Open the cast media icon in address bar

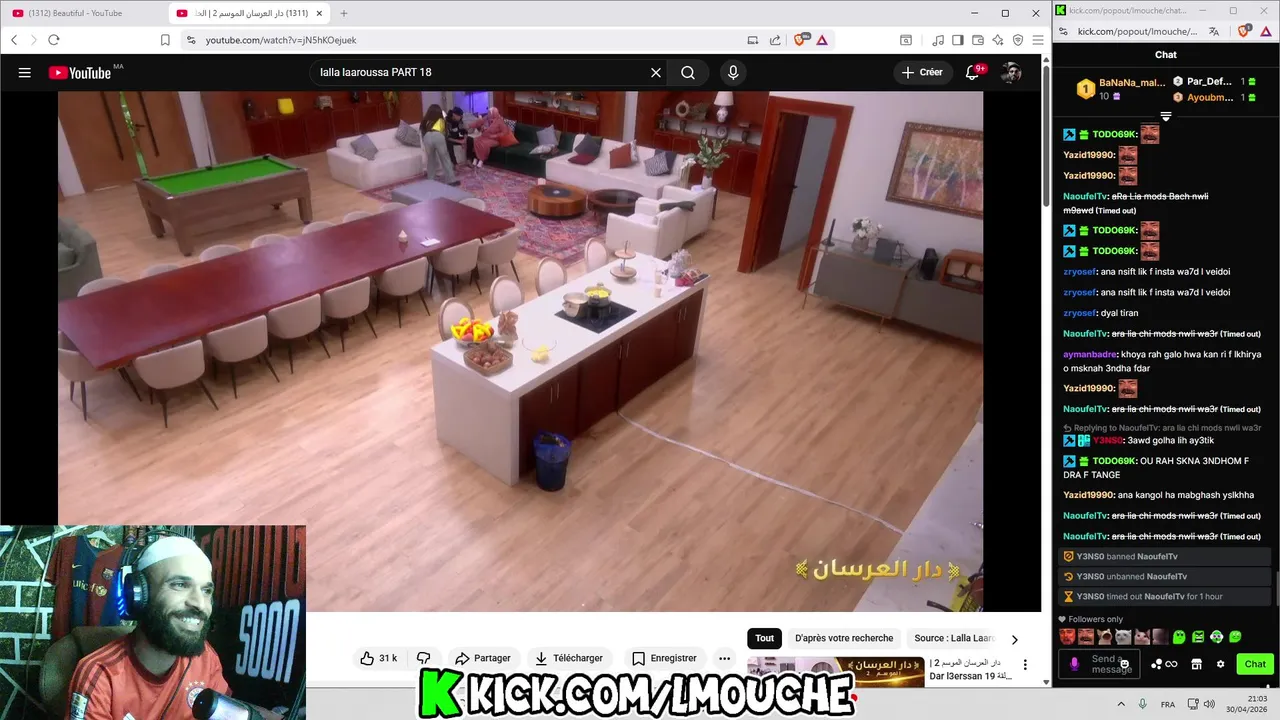[753, 40]
